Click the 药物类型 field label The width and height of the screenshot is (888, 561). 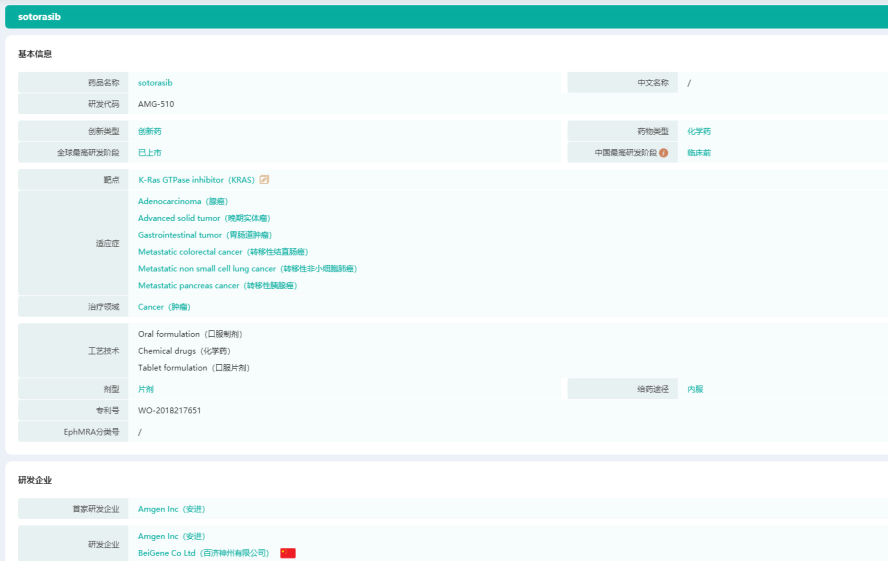(653, 131)
